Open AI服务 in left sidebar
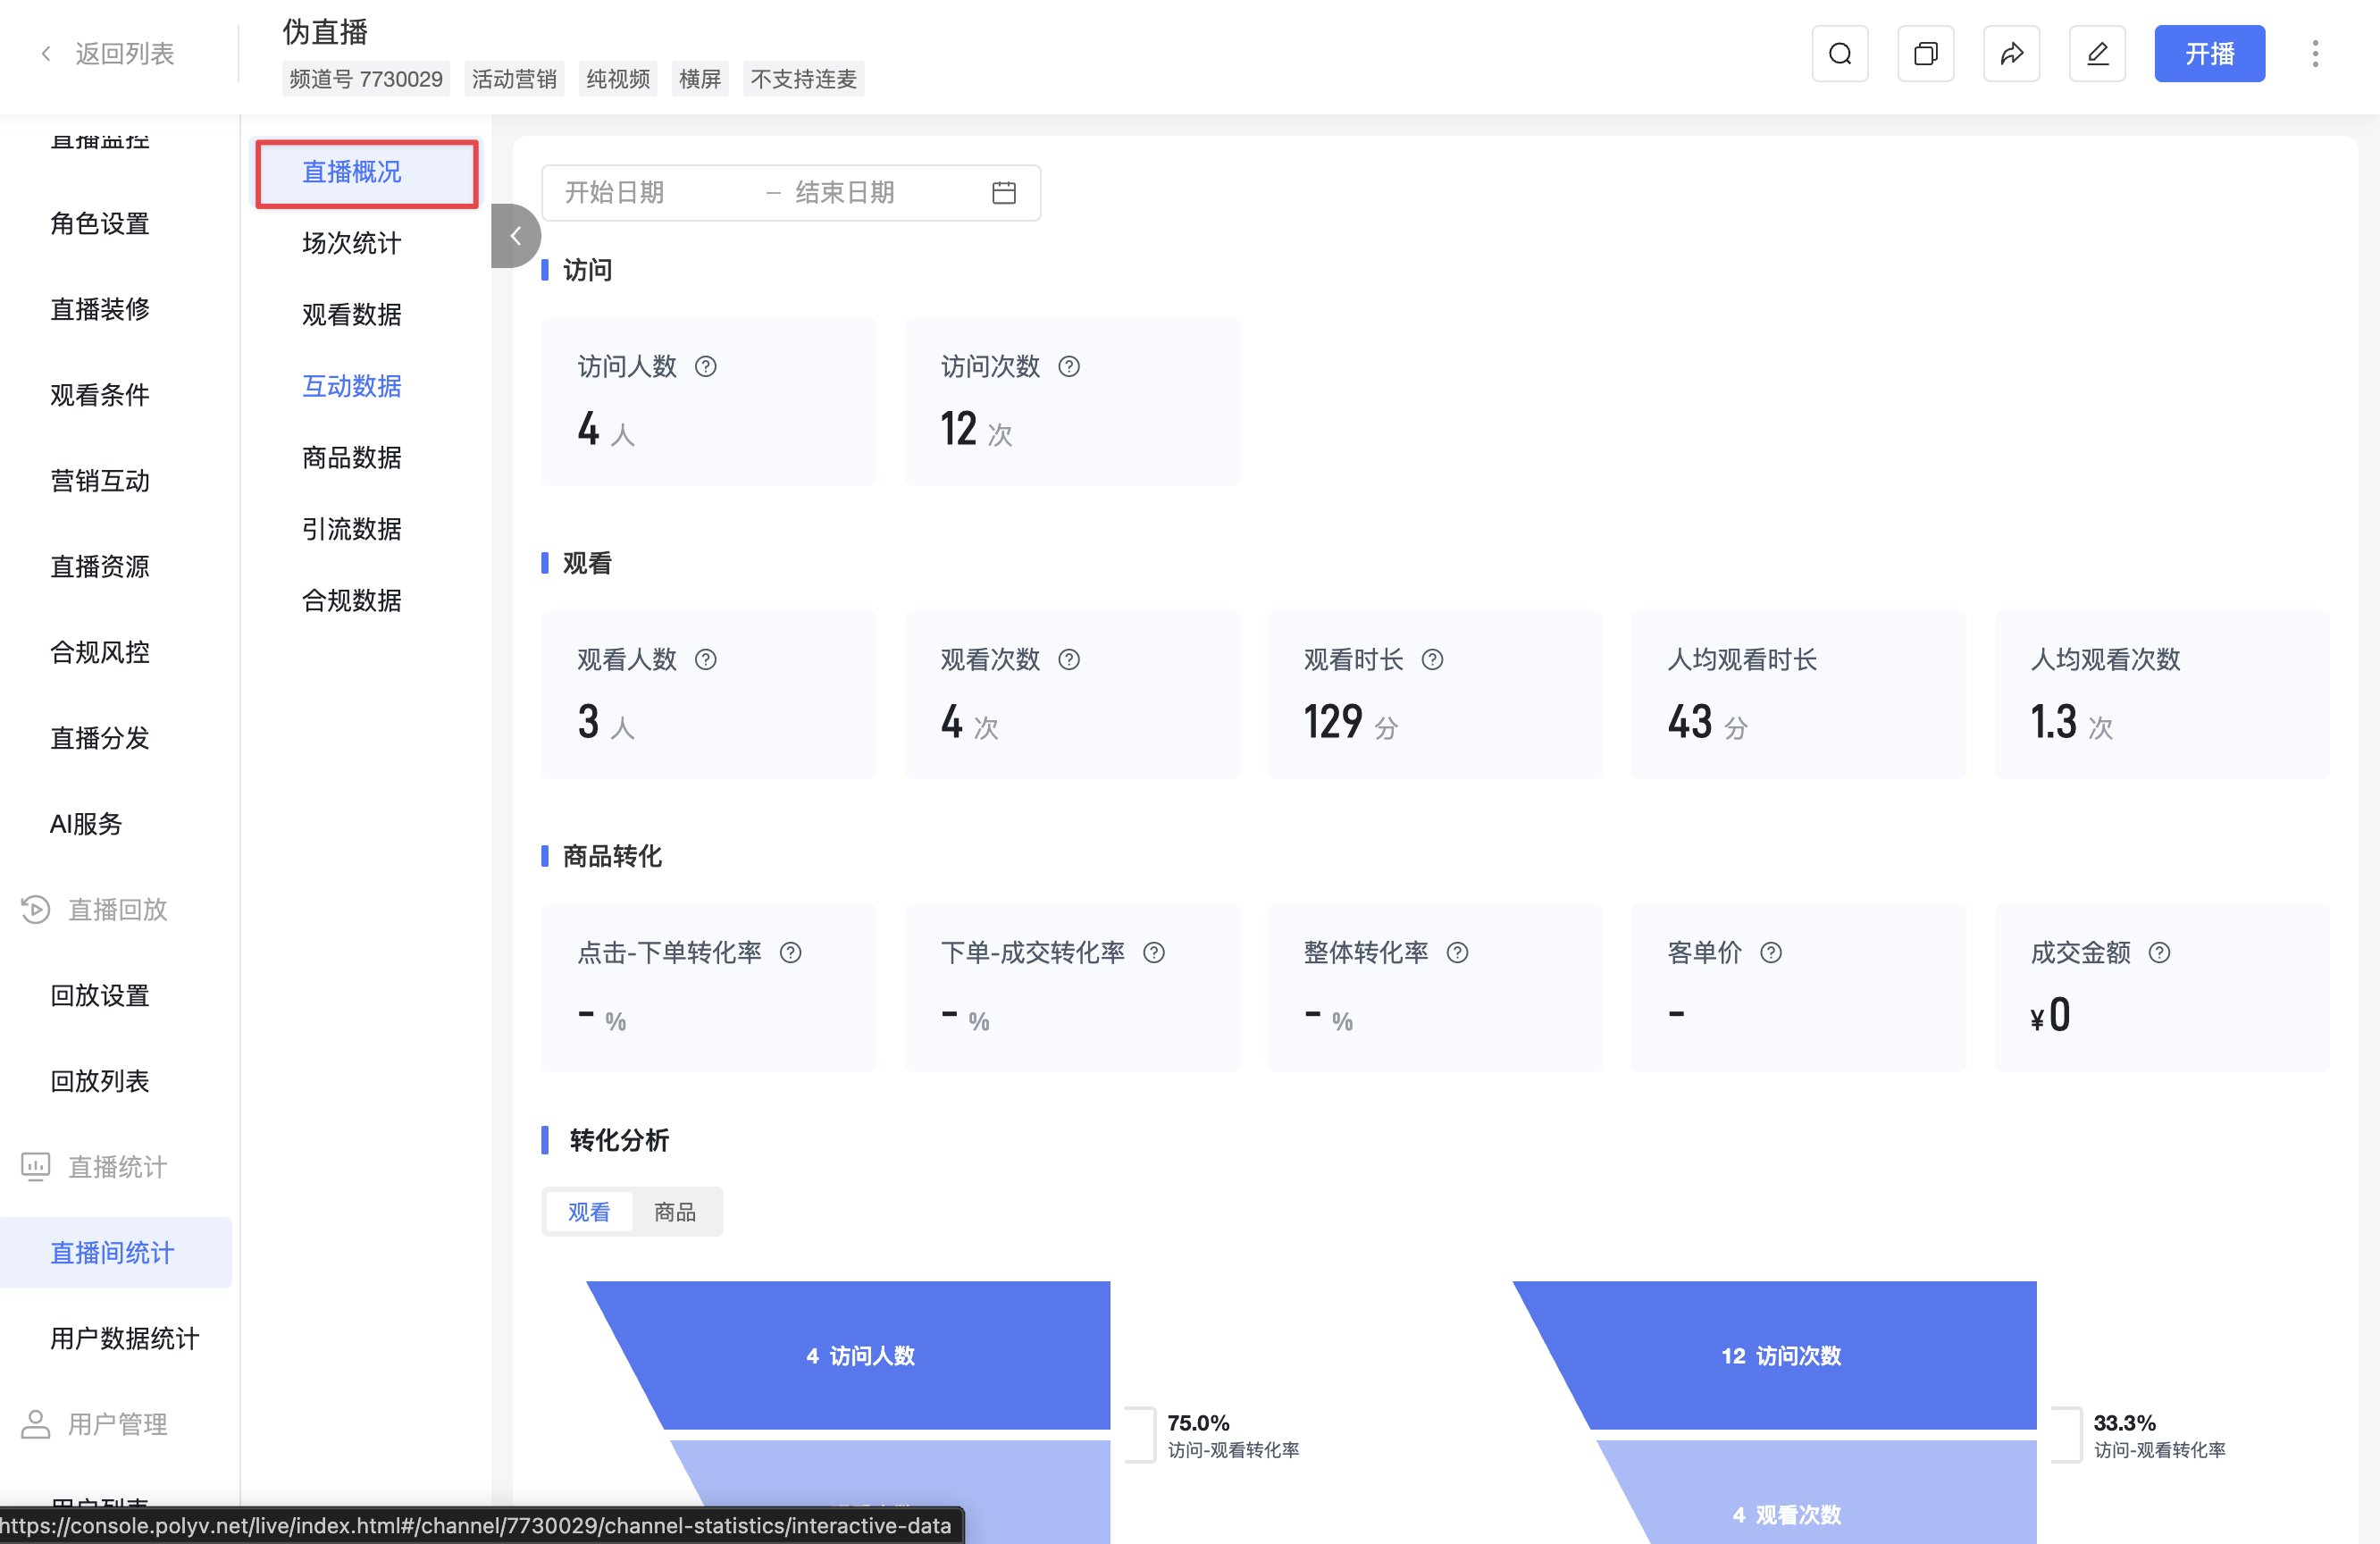Image resolution: width=2380 pixels, height=1544 pixels. coord(86,824)
